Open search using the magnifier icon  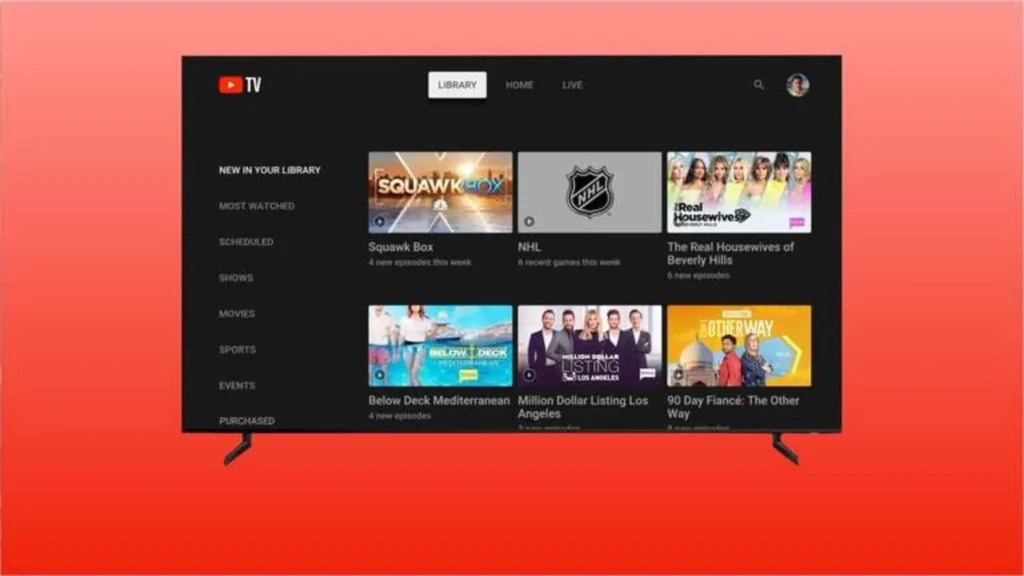758,85
